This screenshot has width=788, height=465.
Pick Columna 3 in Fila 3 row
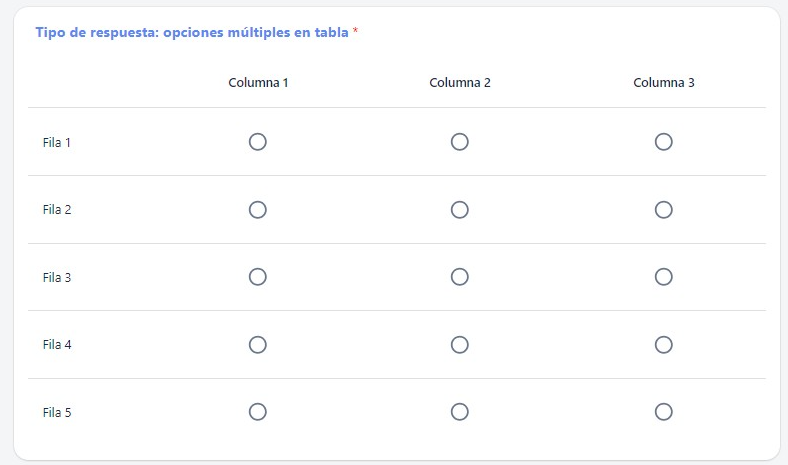pos(663,277)
